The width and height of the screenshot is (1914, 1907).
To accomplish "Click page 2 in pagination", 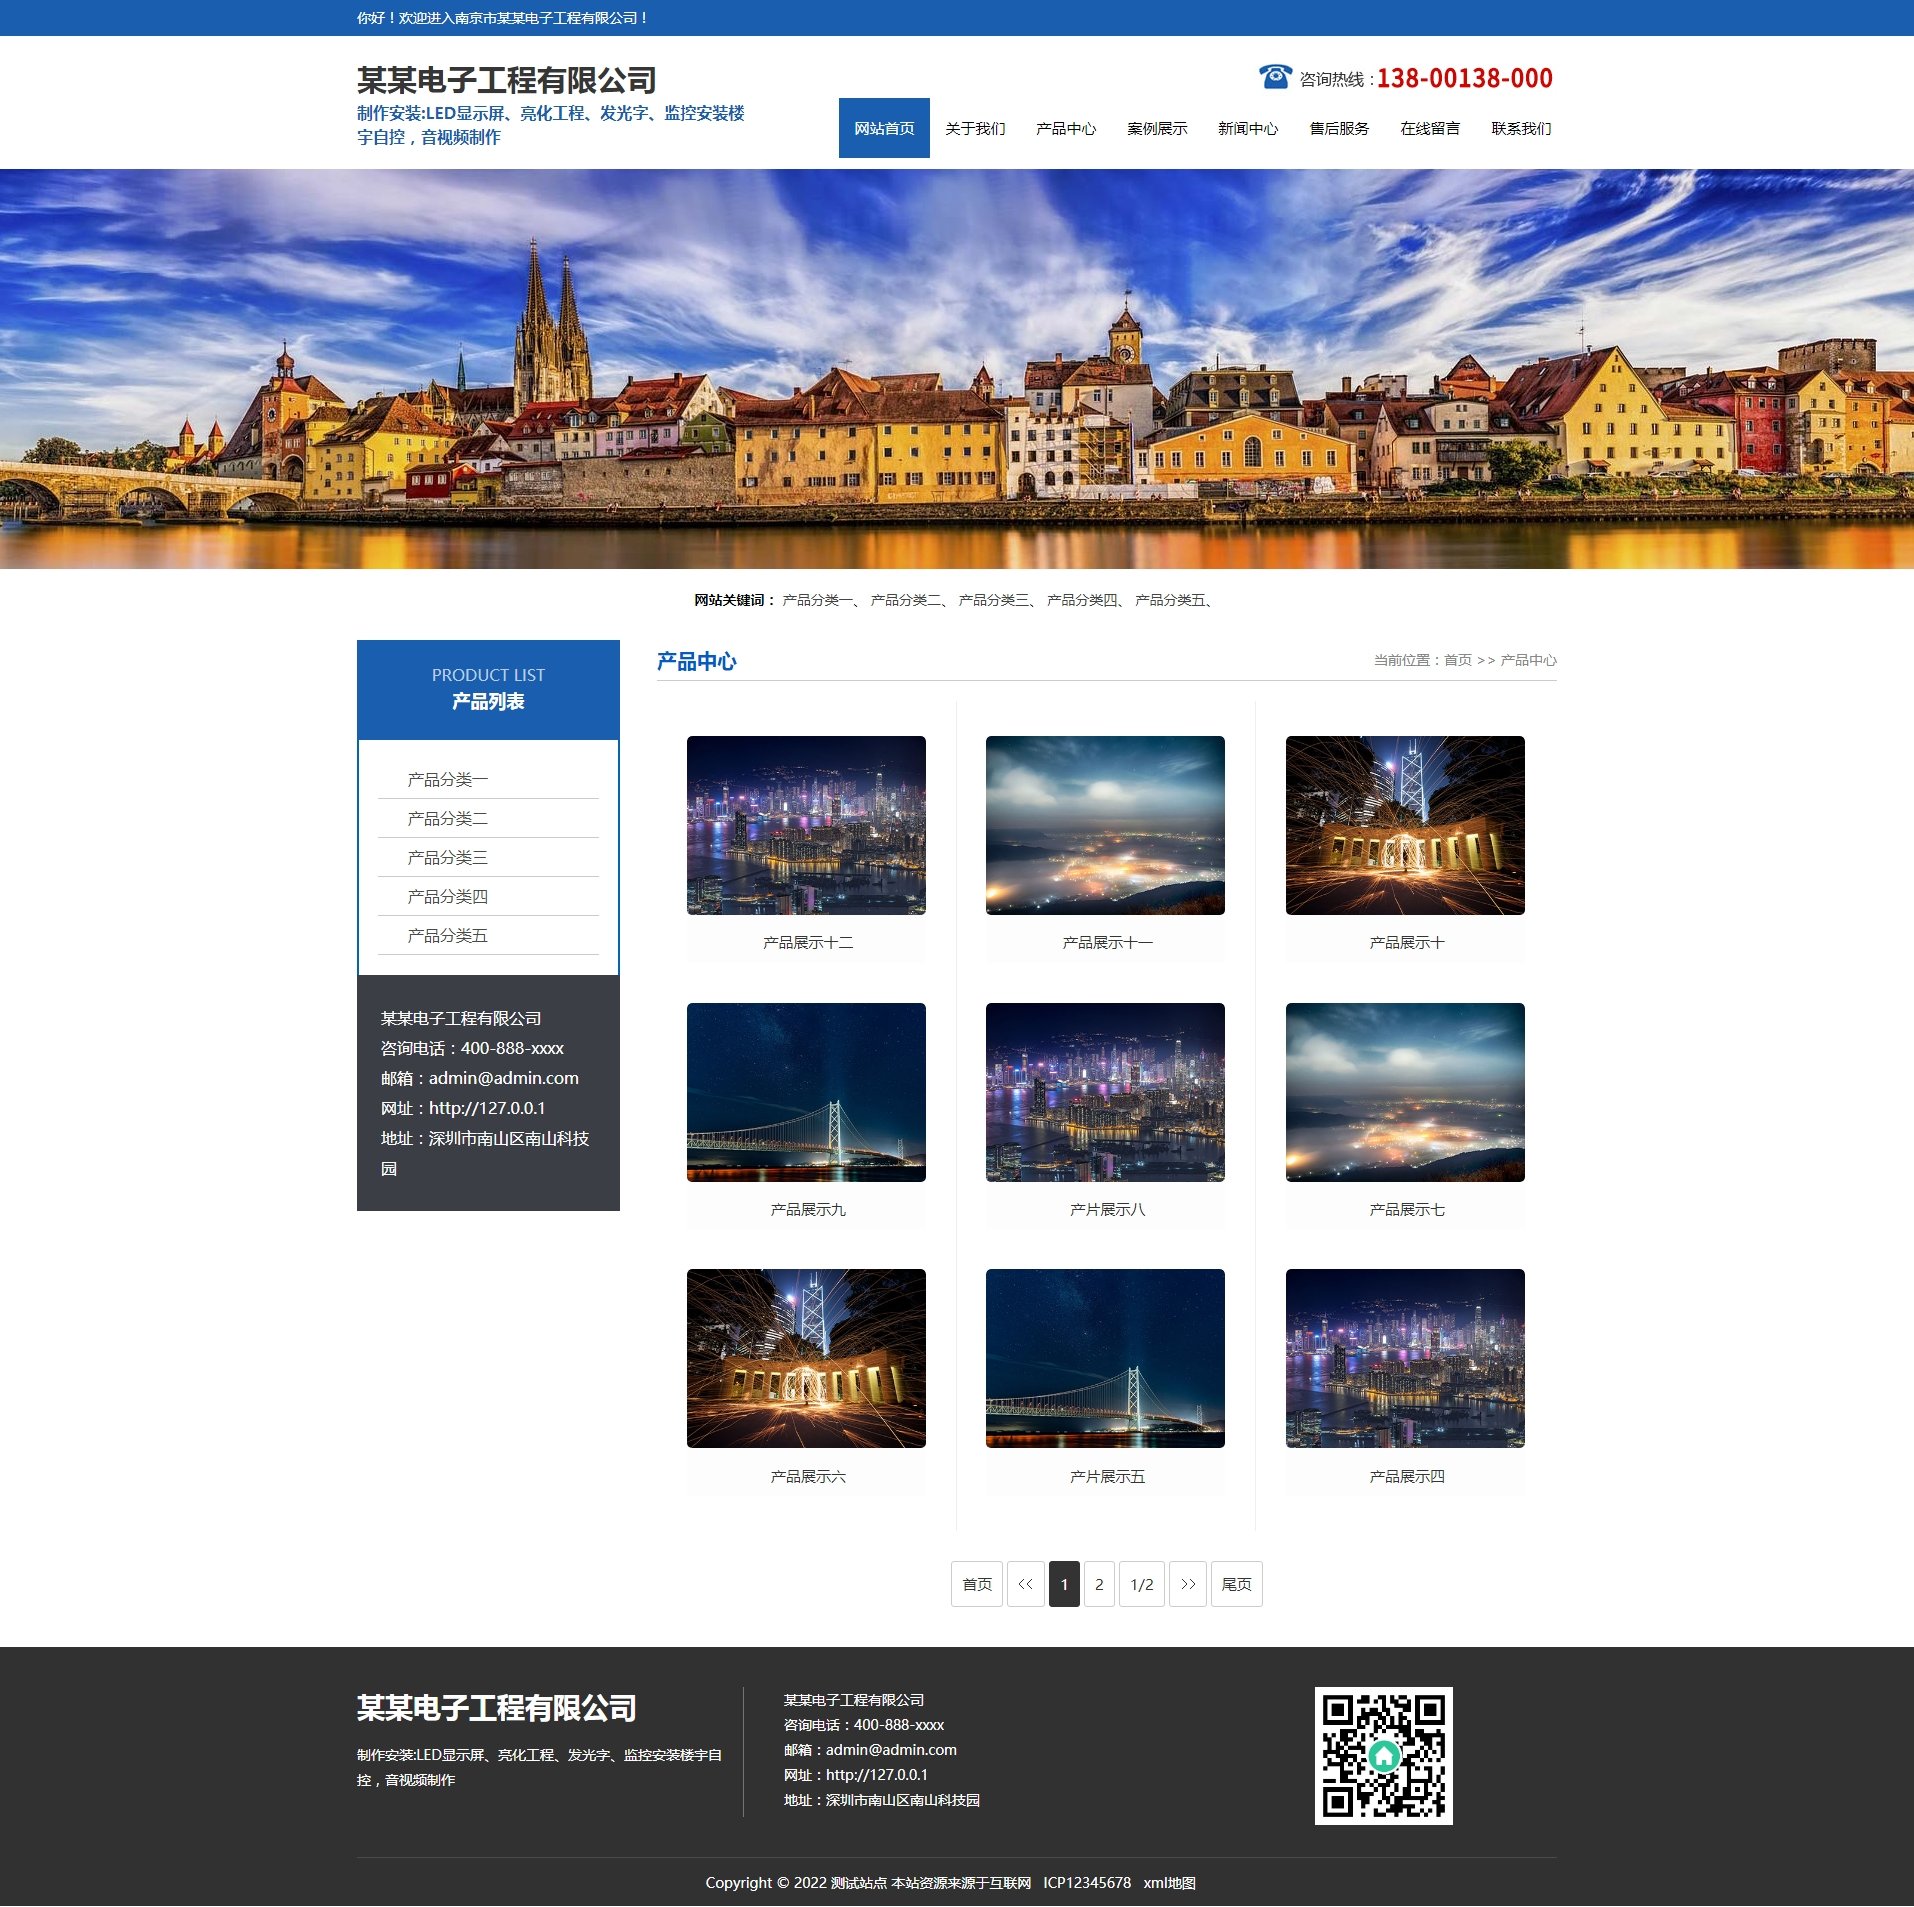I will pos(1098,1584).
